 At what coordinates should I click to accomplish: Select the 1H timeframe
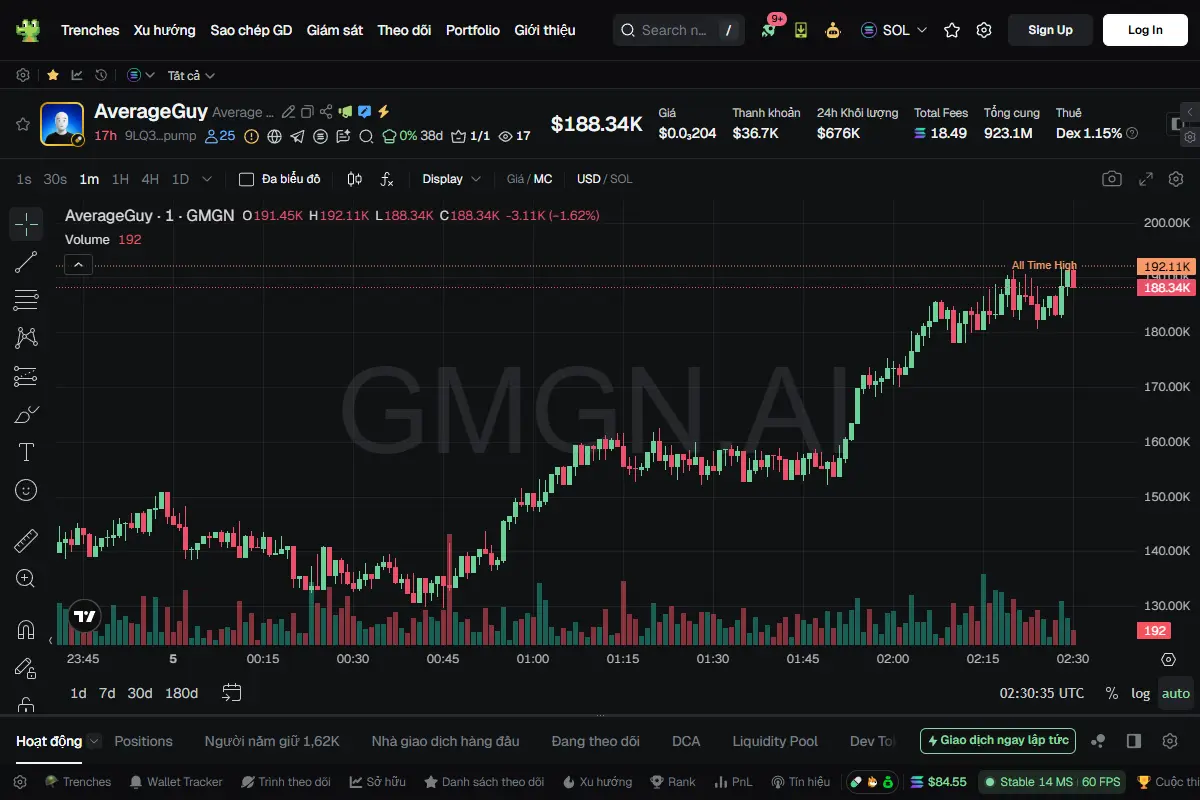[120, 179]
